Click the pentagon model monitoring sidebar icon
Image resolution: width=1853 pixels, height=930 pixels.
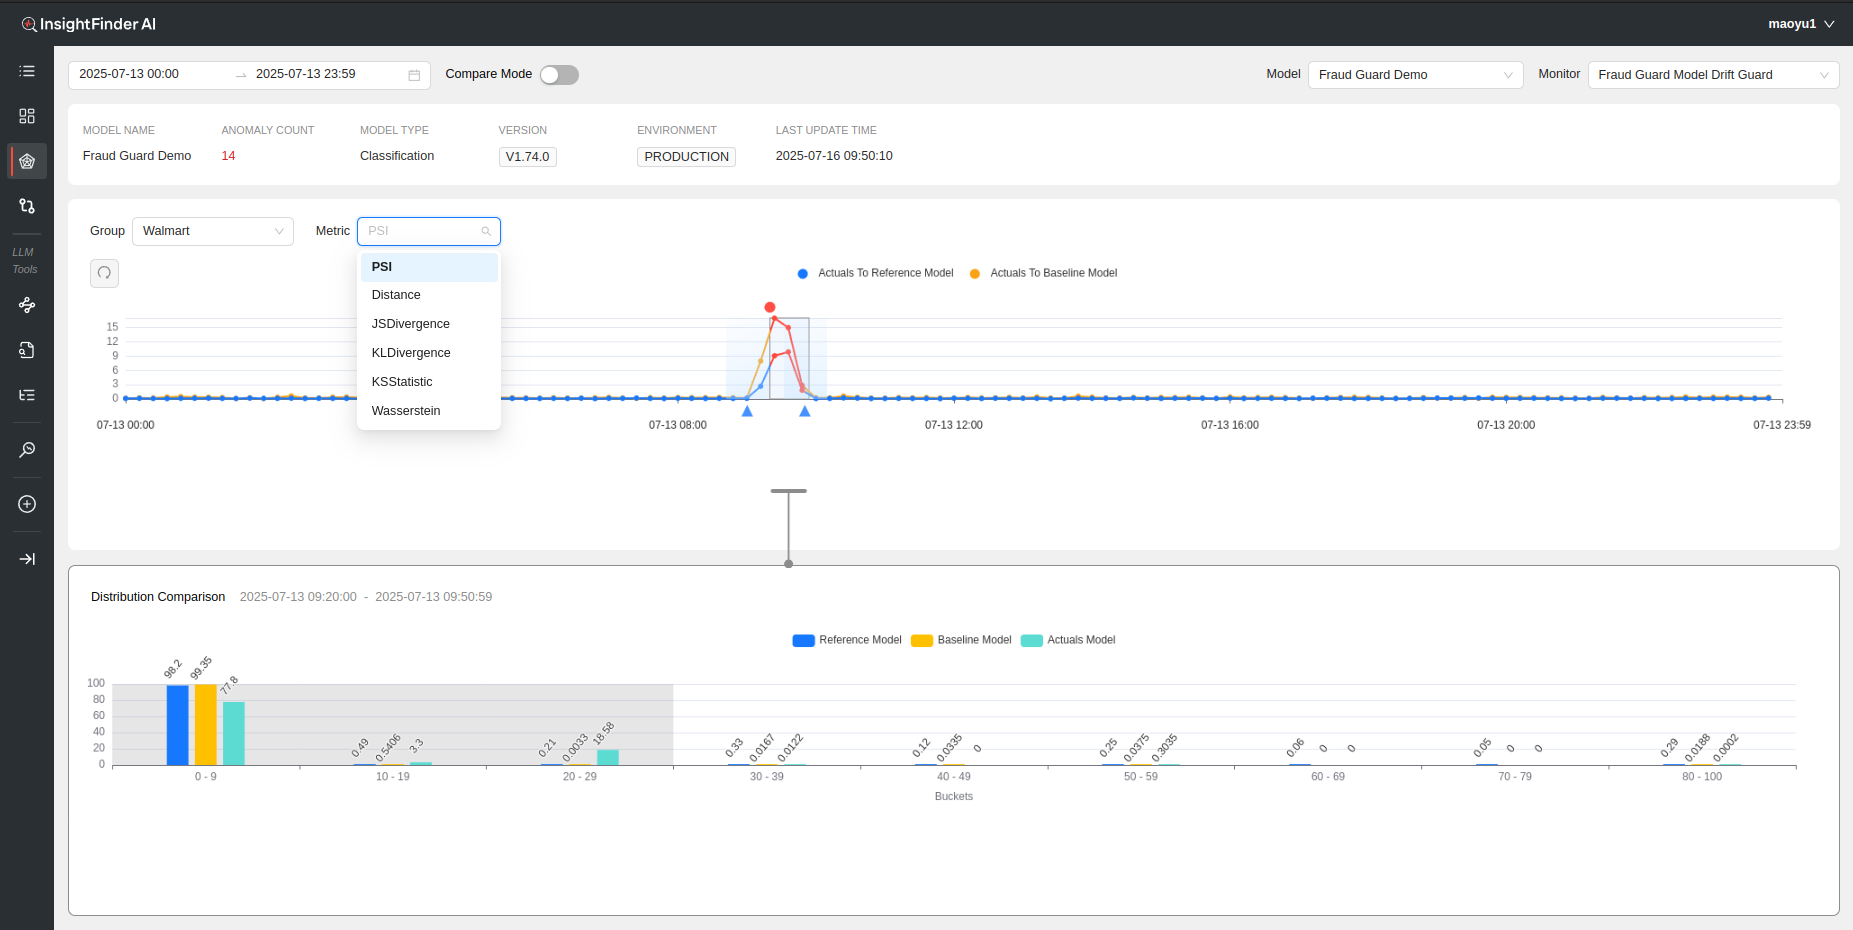[x=27, y=161]
